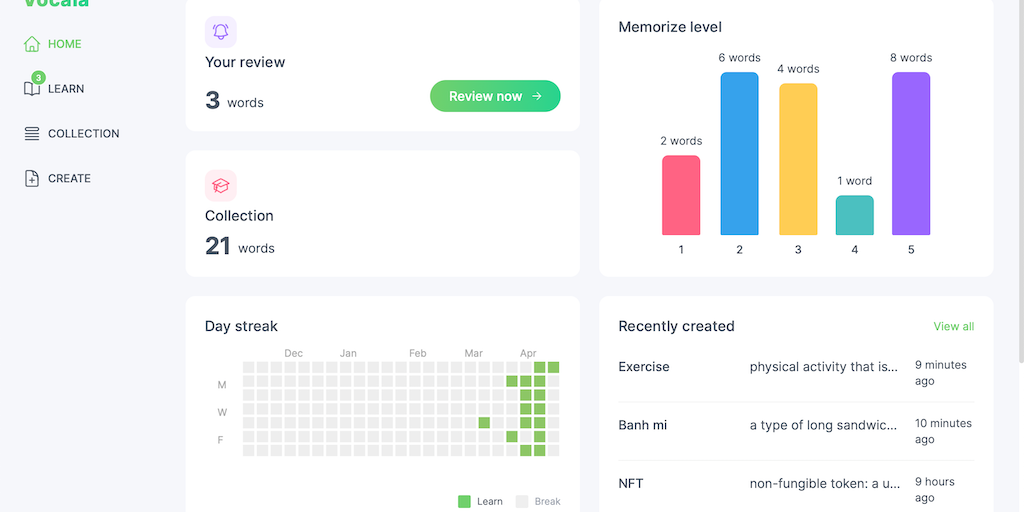Click the Vocala logo
This screenshot has height=512, width=1024.
pos(57,3)
